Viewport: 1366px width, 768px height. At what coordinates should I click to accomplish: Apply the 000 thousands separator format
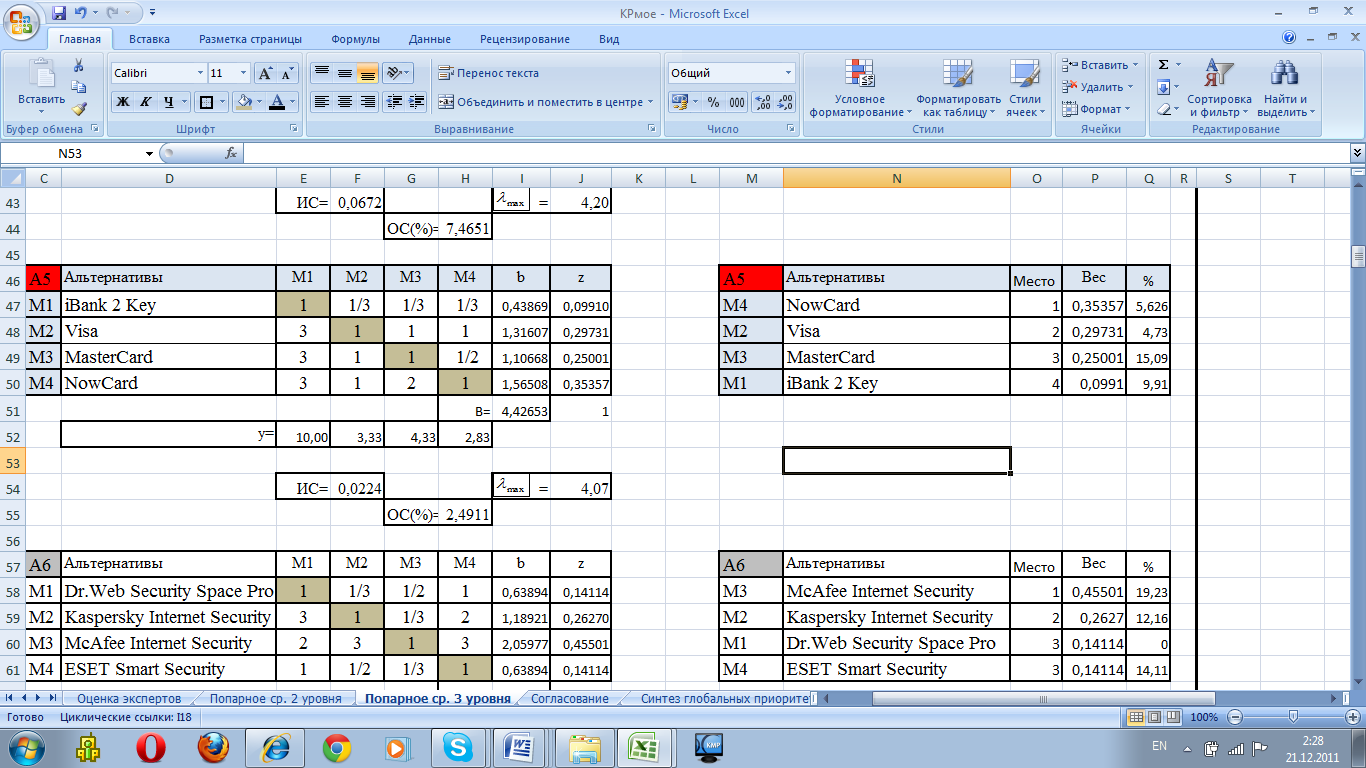click(737, 102)
